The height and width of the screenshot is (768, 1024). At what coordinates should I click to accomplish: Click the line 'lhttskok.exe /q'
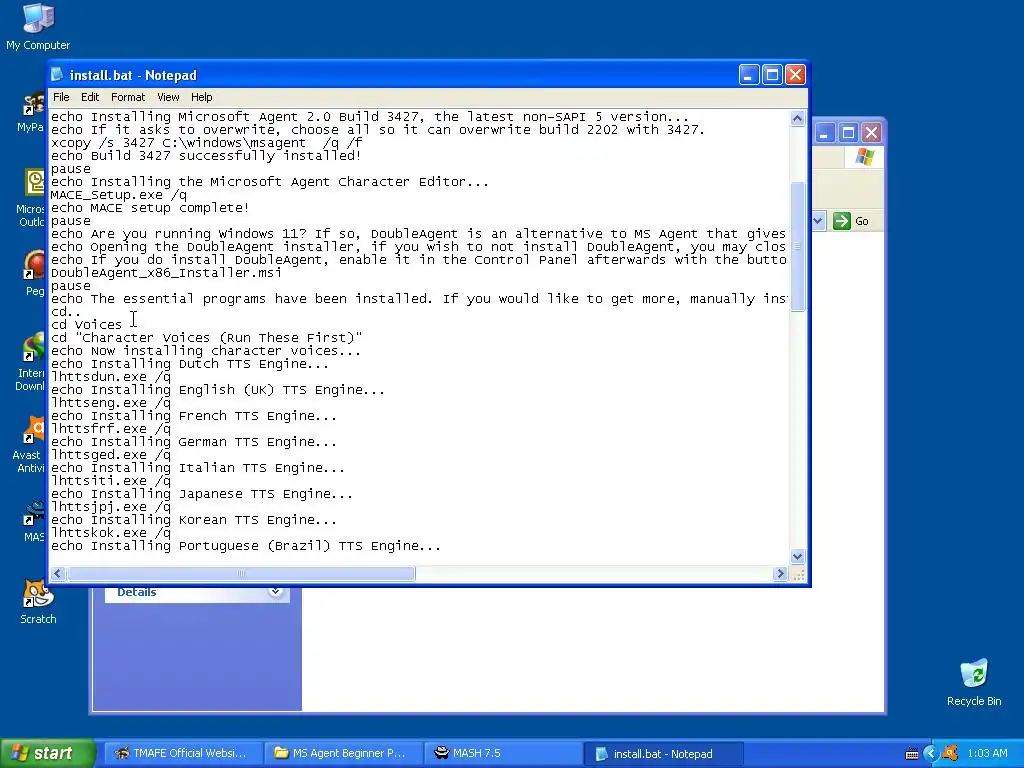[111, 533]
